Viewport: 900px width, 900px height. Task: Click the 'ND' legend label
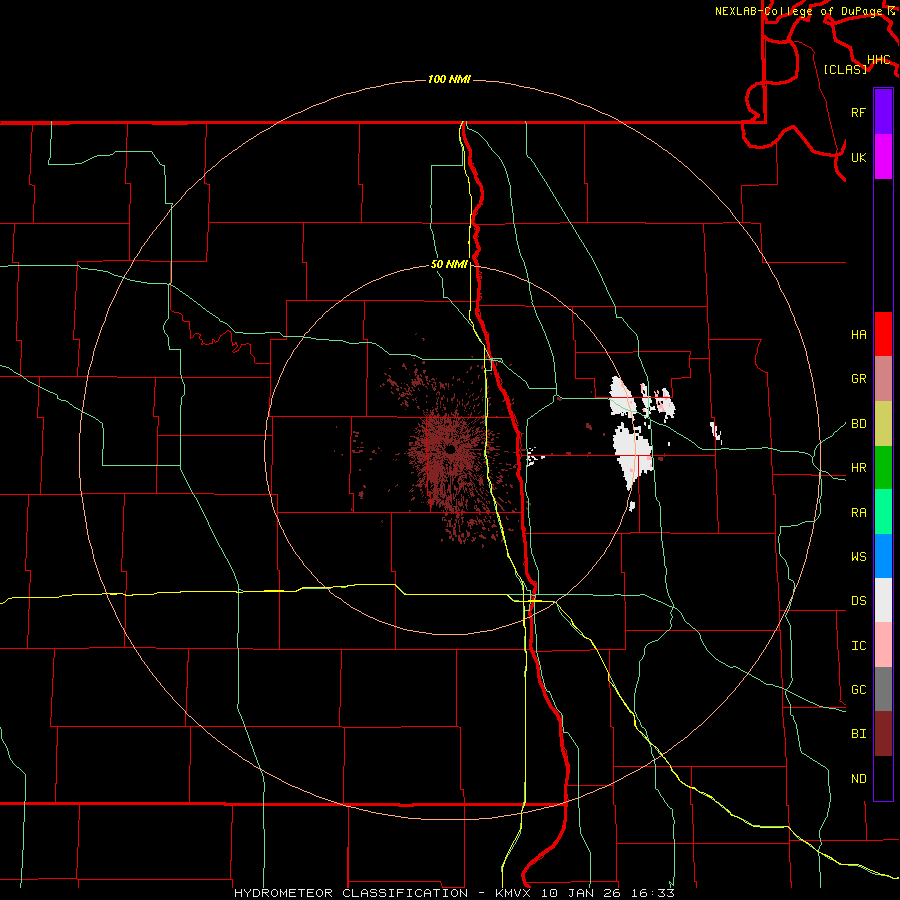tap(858, 779)
